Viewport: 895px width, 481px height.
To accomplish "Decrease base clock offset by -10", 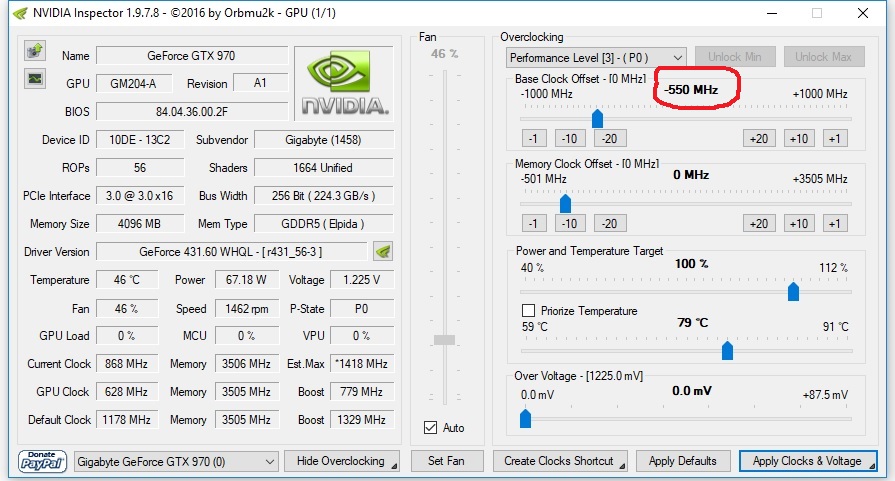I will (x=569, y=139).
